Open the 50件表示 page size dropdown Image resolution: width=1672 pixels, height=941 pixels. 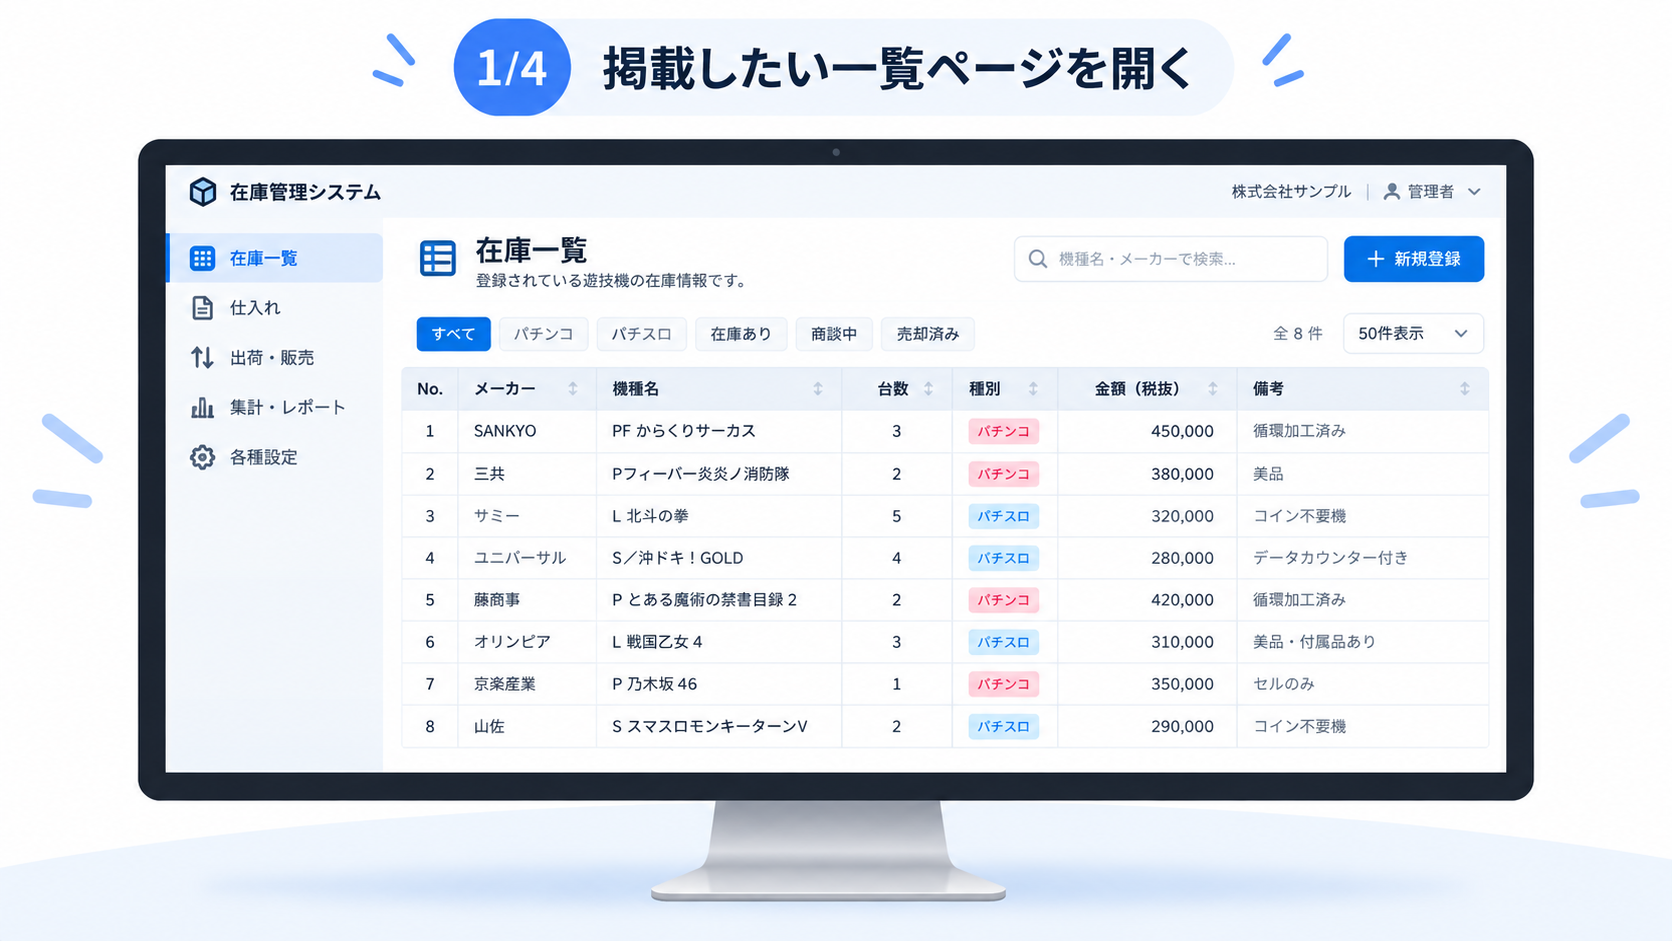1413,334
